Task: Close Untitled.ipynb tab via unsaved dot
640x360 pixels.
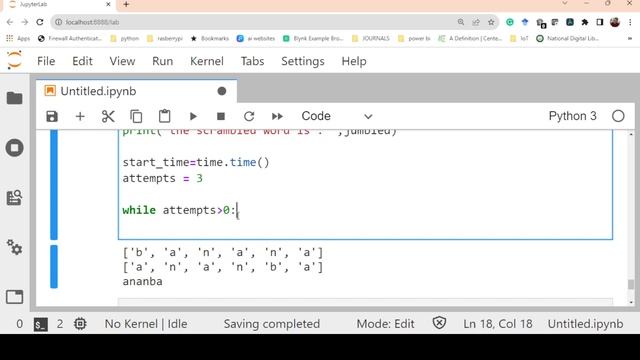Action: pyautogui.click(x=222, y=91)
